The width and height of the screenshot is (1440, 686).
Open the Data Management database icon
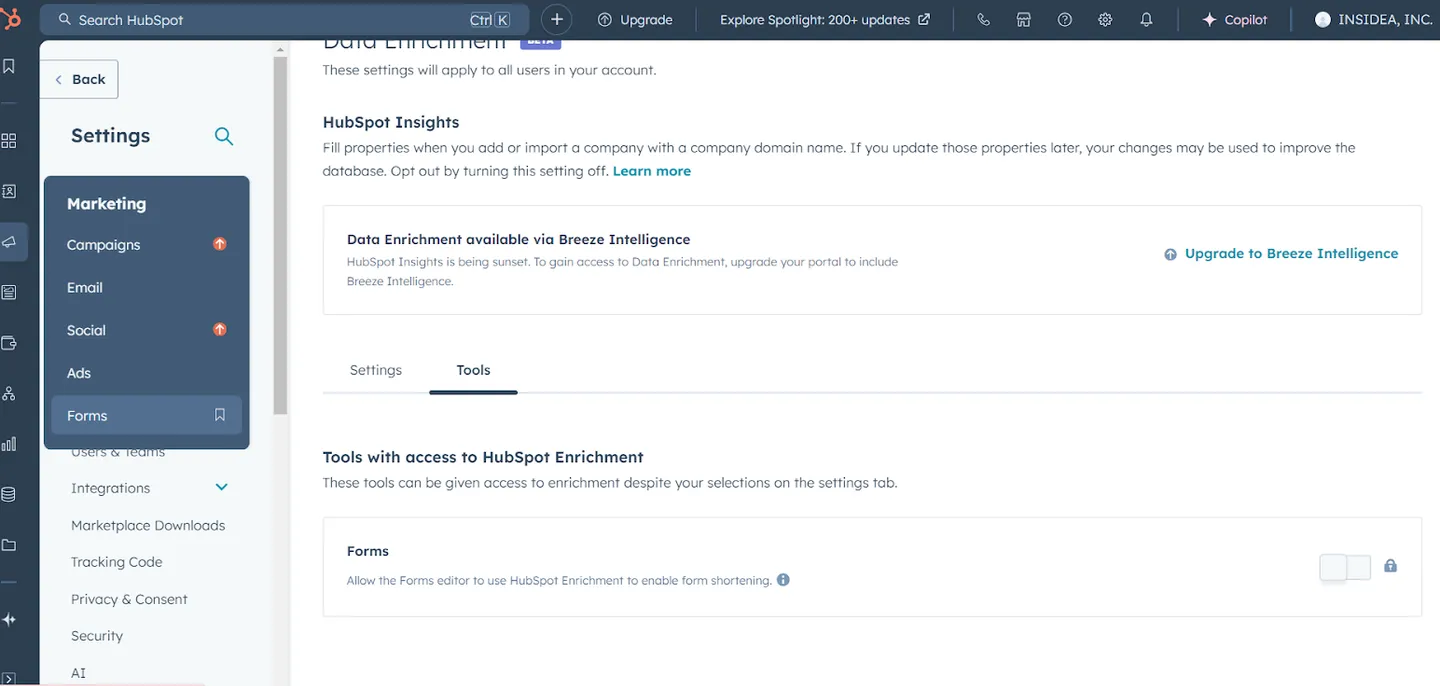point(9,494)
